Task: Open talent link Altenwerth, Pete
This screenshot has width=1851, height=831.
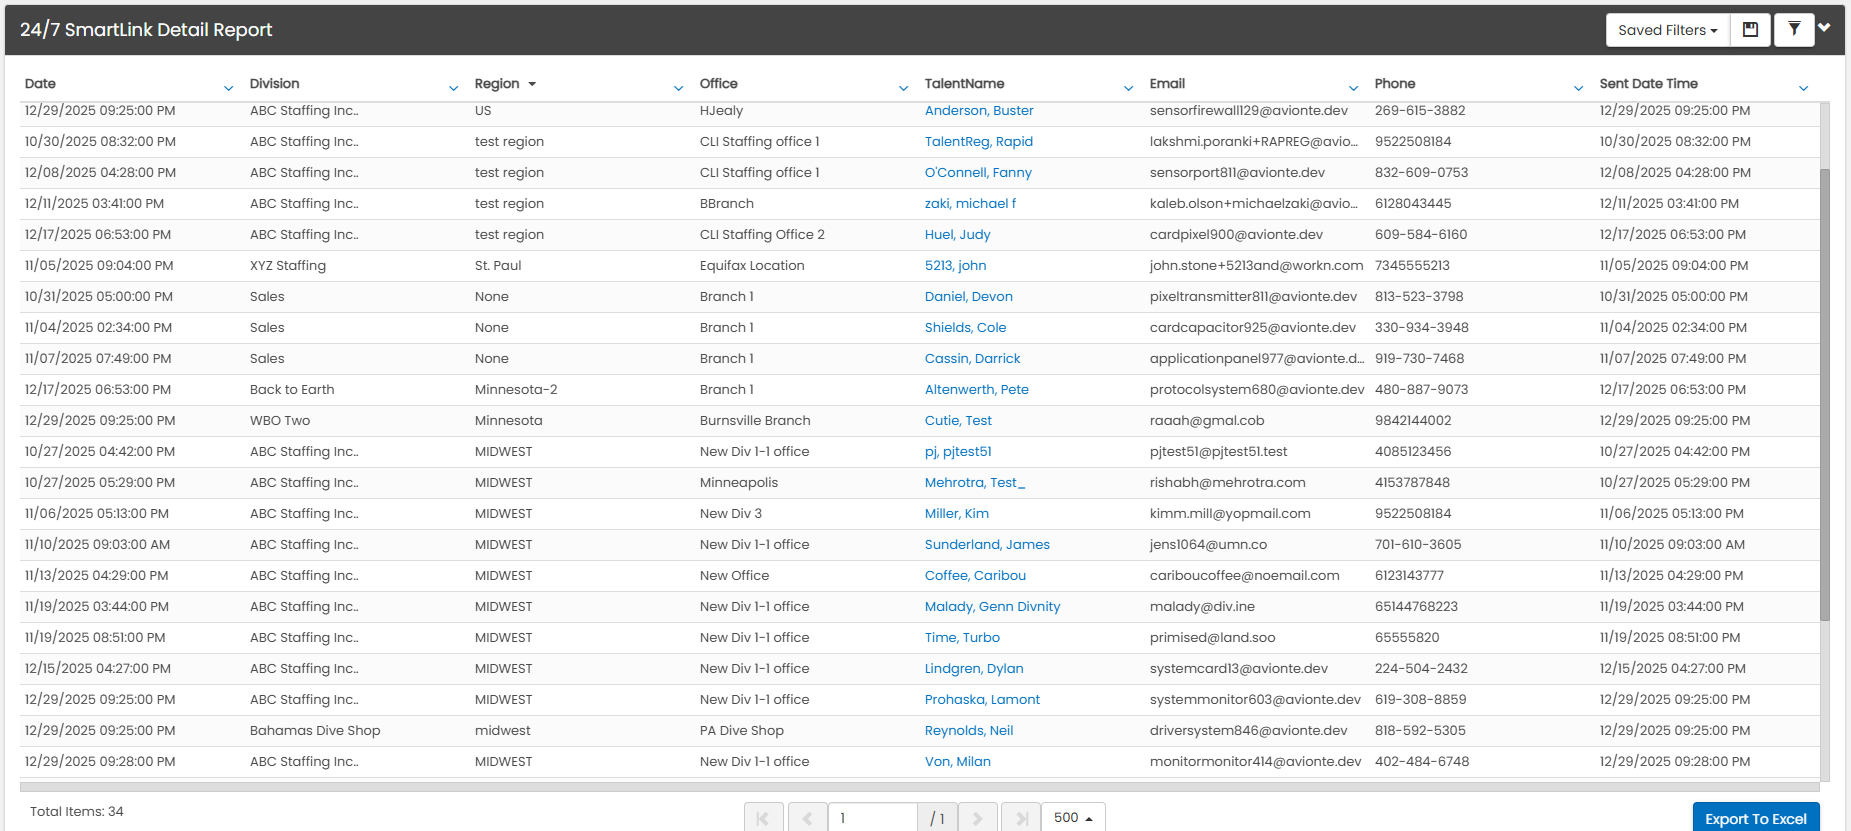Action: (977, 390)
